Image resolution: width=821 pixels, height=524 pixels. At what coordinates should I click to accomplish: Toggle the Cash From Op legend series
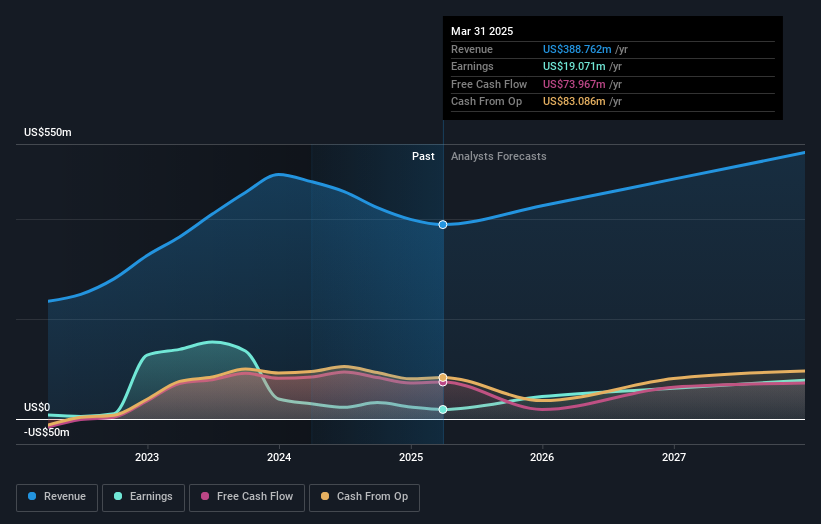click(x=364, y=497)
